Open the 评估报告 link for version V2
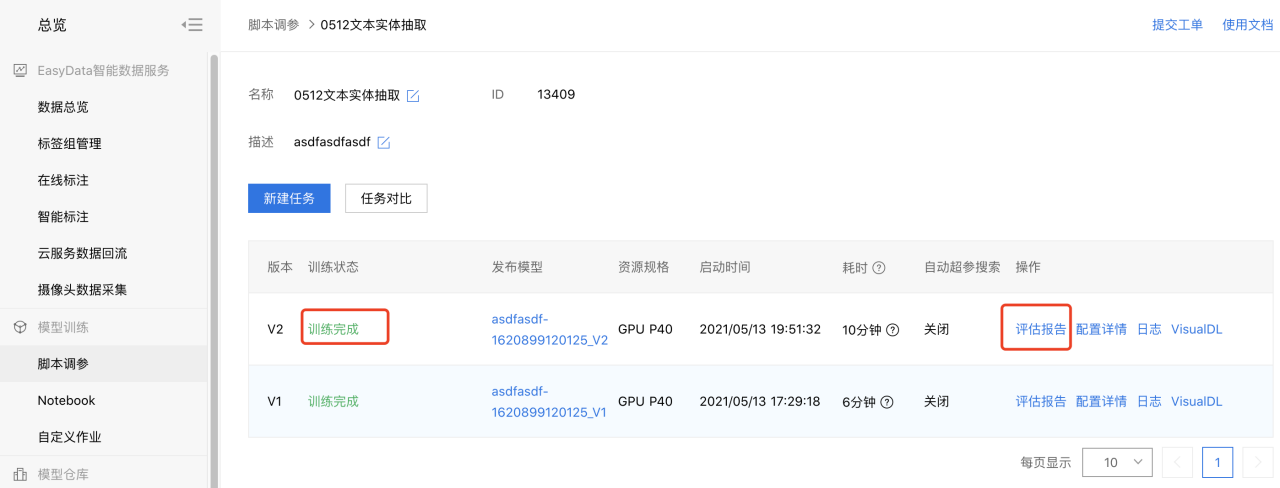Screen dimensions: 1280x488 click(1041, 329)
